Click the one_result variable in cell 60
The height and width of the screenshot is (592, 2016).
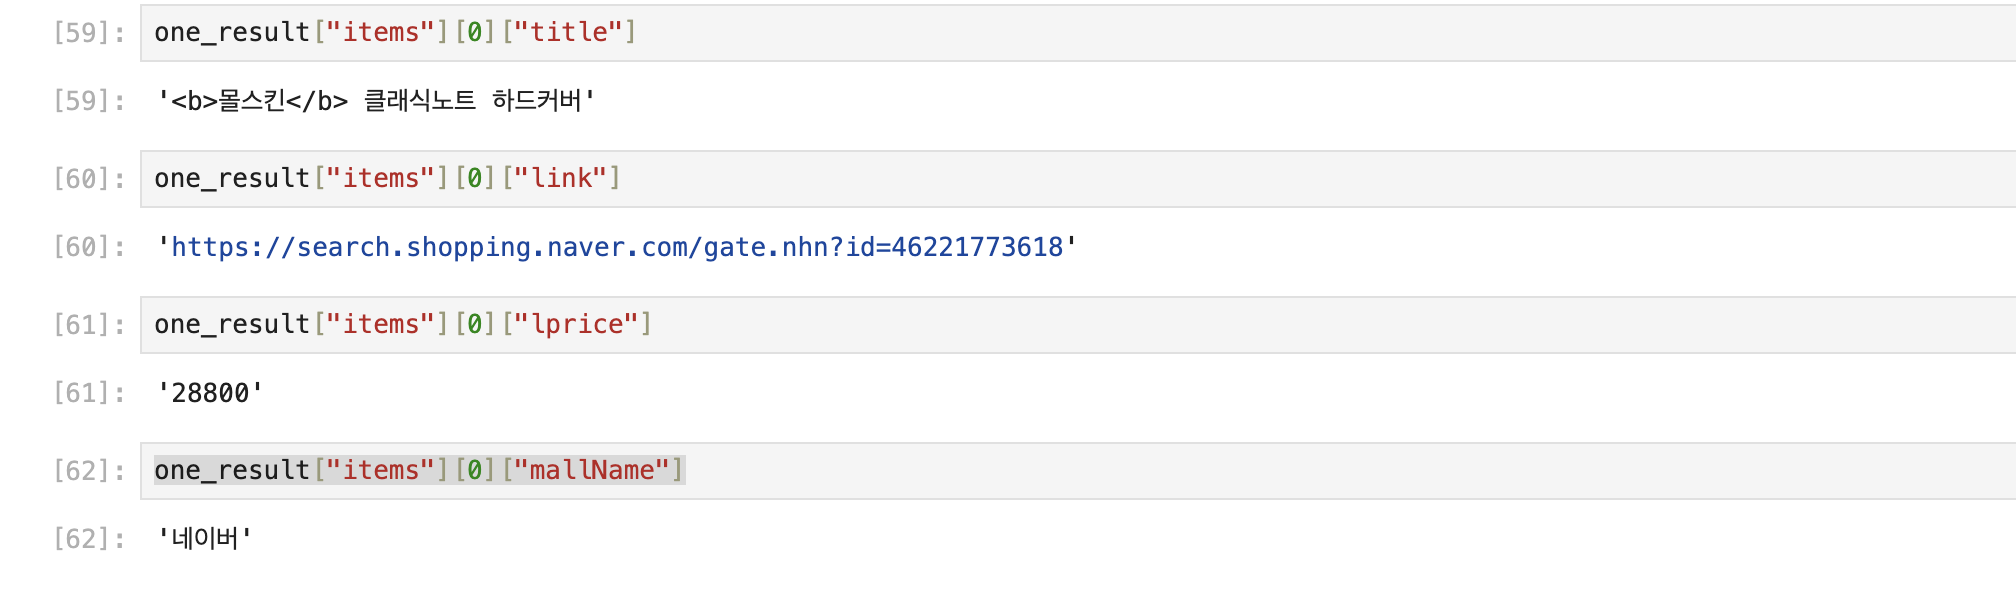click(x=231, y=178)
